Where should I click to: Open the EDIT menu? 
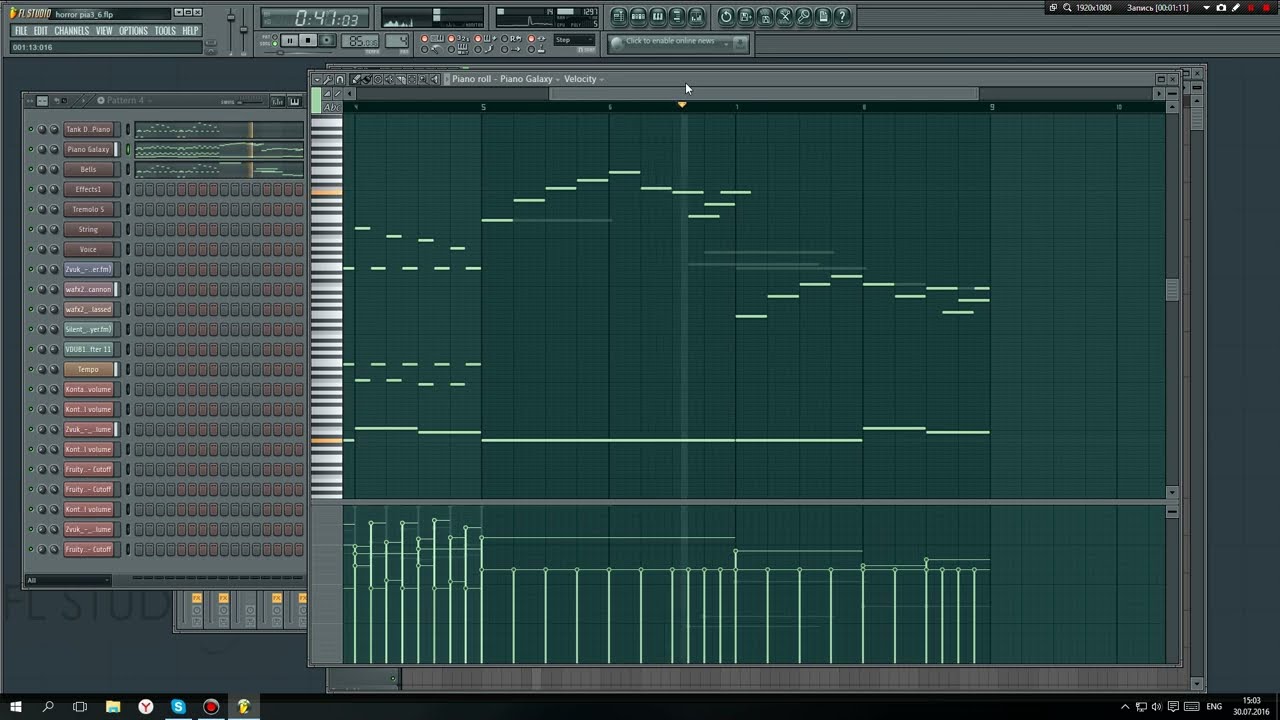coord(41,31)
